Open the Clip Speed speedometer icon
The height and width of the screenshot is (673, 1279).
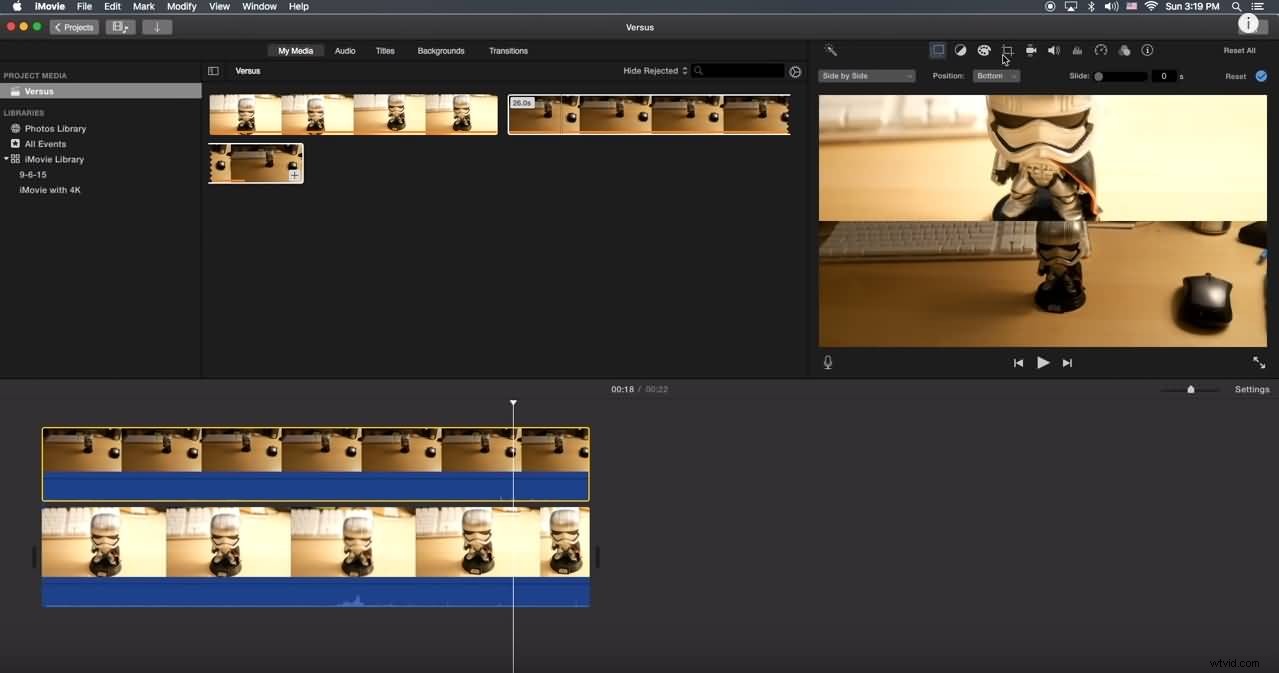coord(1101,50)
